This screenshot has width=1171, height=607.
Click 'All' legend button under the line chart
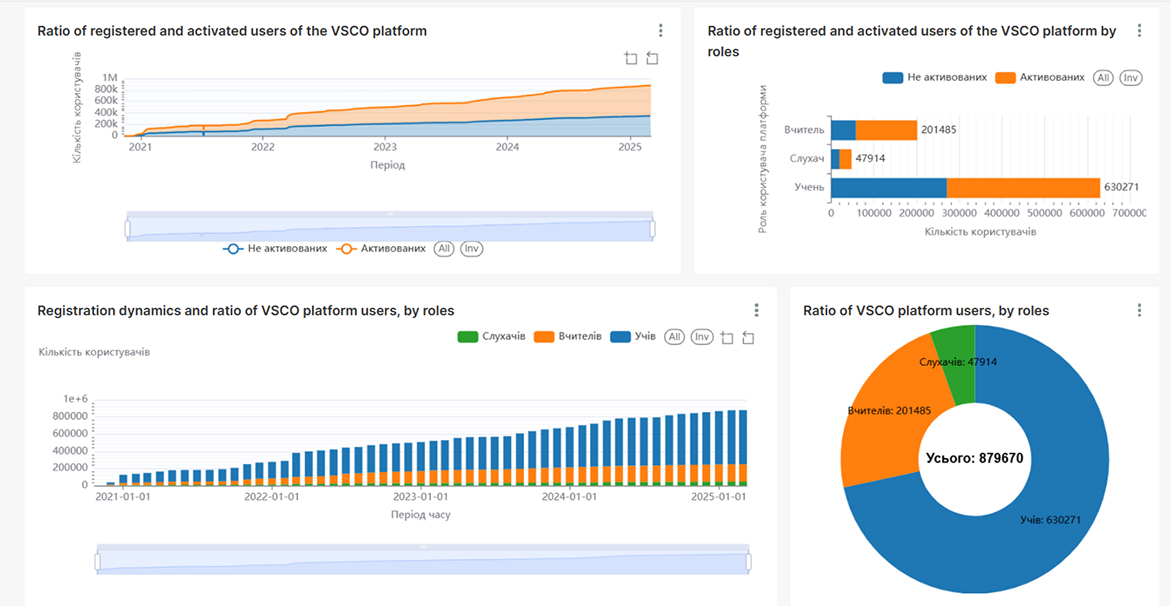tap(444, 249)
